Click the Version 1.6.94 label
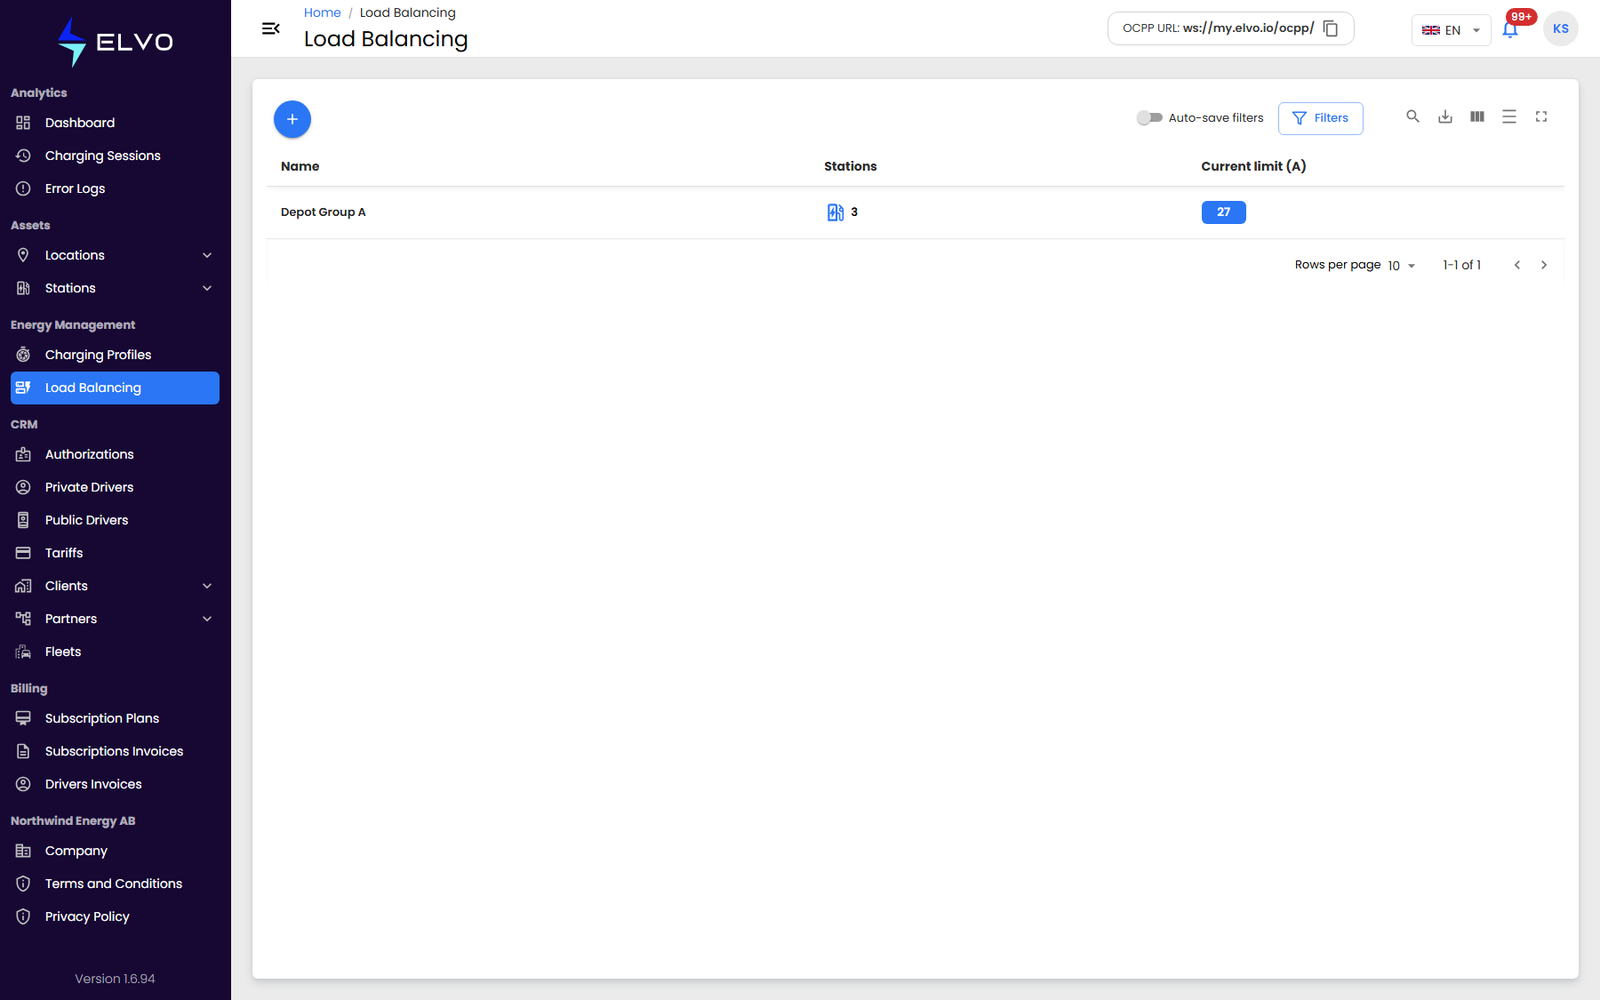This screenshot has height=1000, width=1600. (x=115, y=979)
